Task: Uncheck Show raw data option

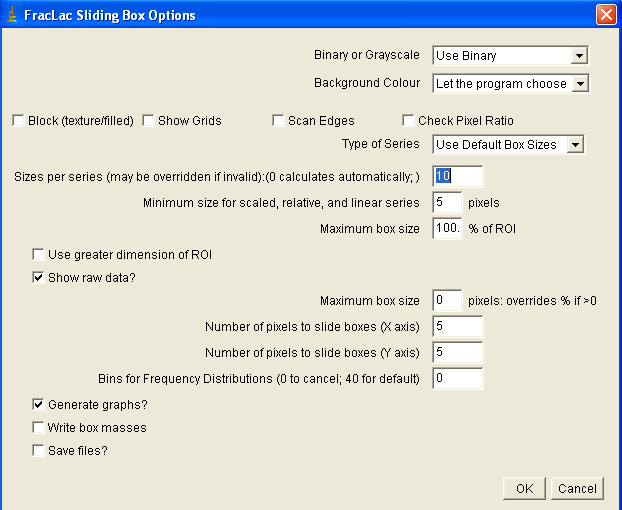Action: pos(38,277)
